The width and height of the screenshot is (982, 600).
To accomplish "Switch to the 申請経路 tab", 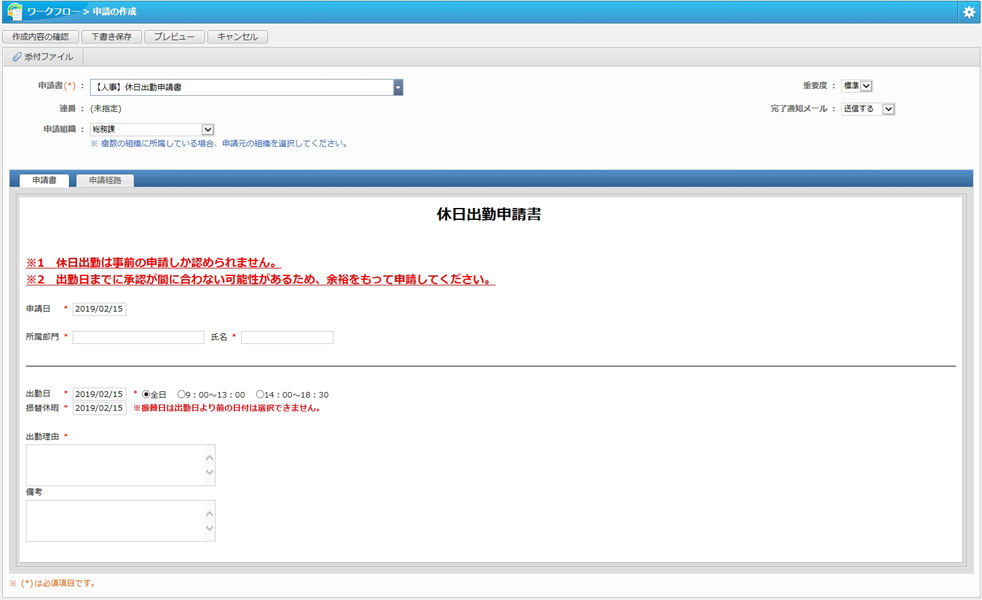I will coord(105,181).
